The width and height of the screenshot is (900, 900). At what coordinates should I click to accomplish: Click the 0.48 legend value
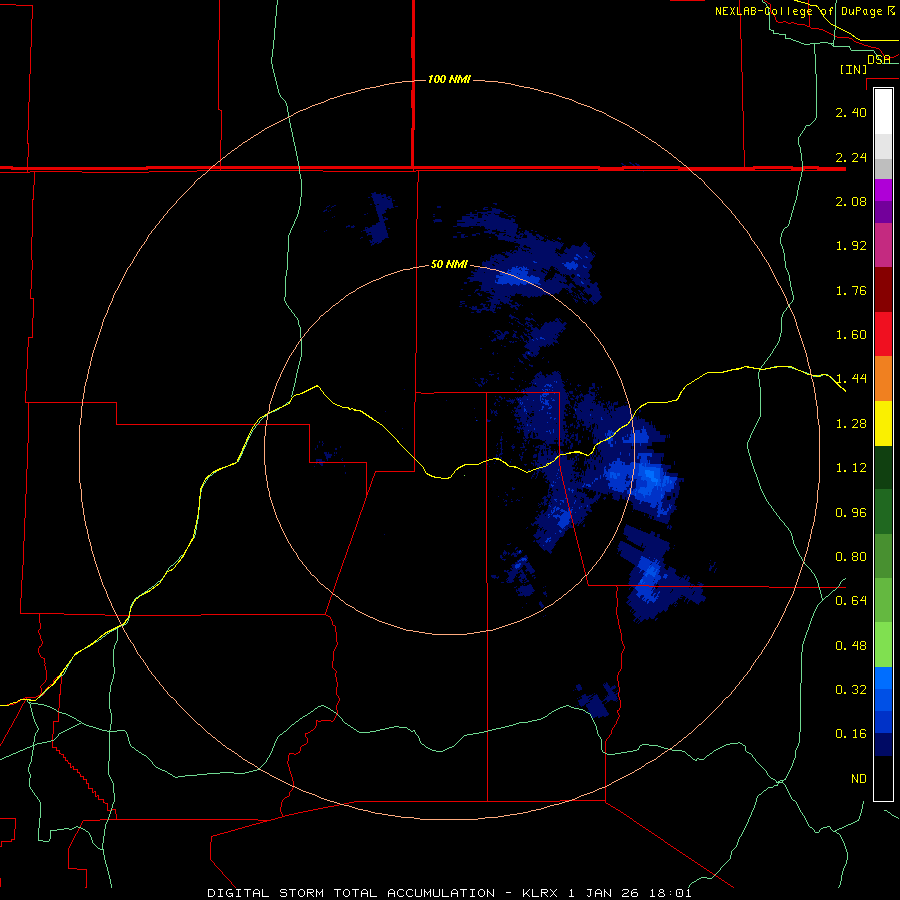pyautogui.click(x=851, y=646)
